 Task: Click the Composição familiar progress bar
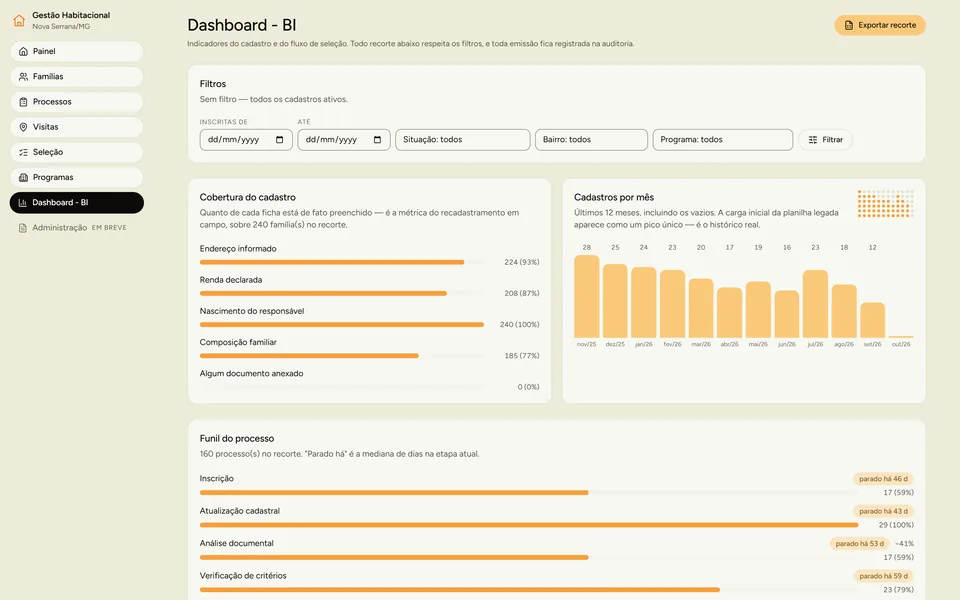(342, 356)
